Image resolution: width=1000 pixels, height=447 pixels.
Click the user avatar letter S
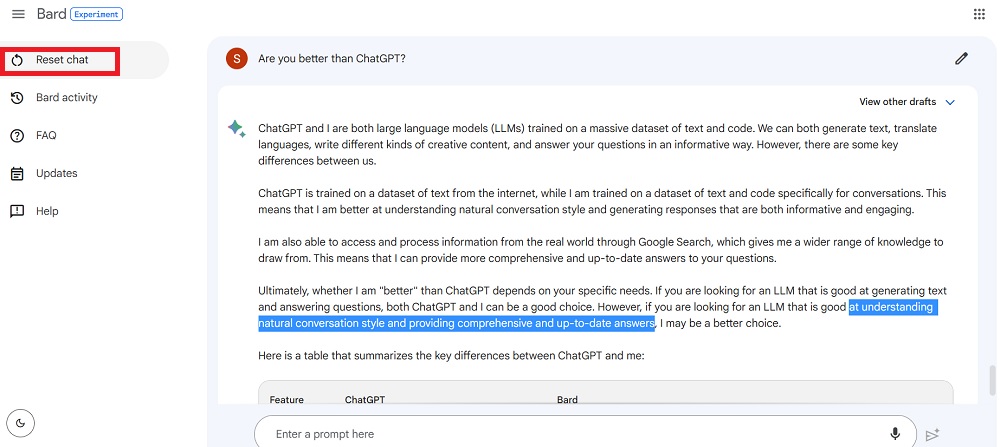pos(237,59)
